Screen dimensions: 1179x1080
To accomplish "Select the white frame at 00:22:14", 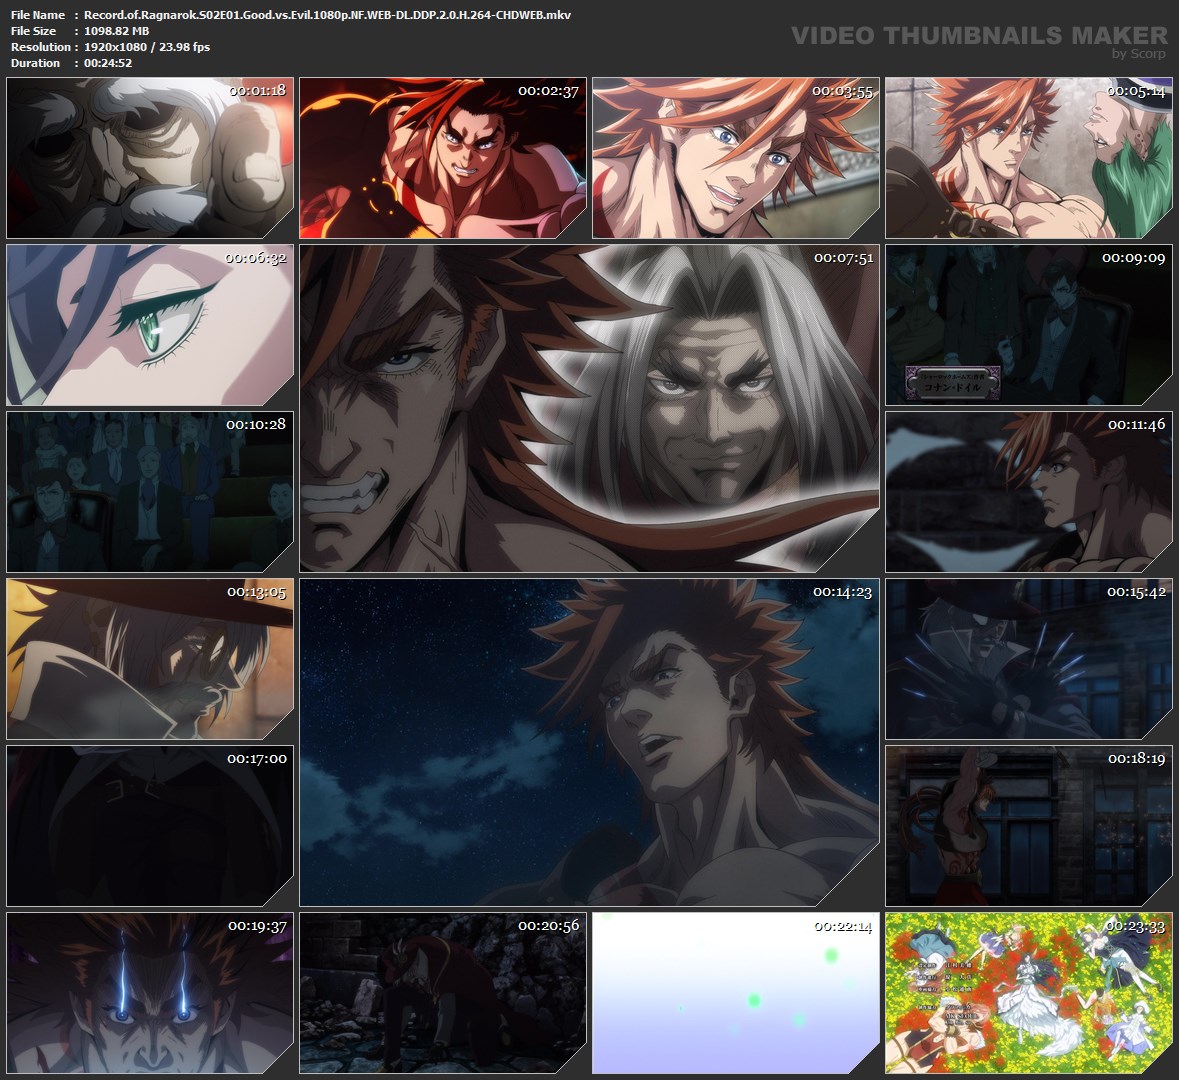I will 736,993.
